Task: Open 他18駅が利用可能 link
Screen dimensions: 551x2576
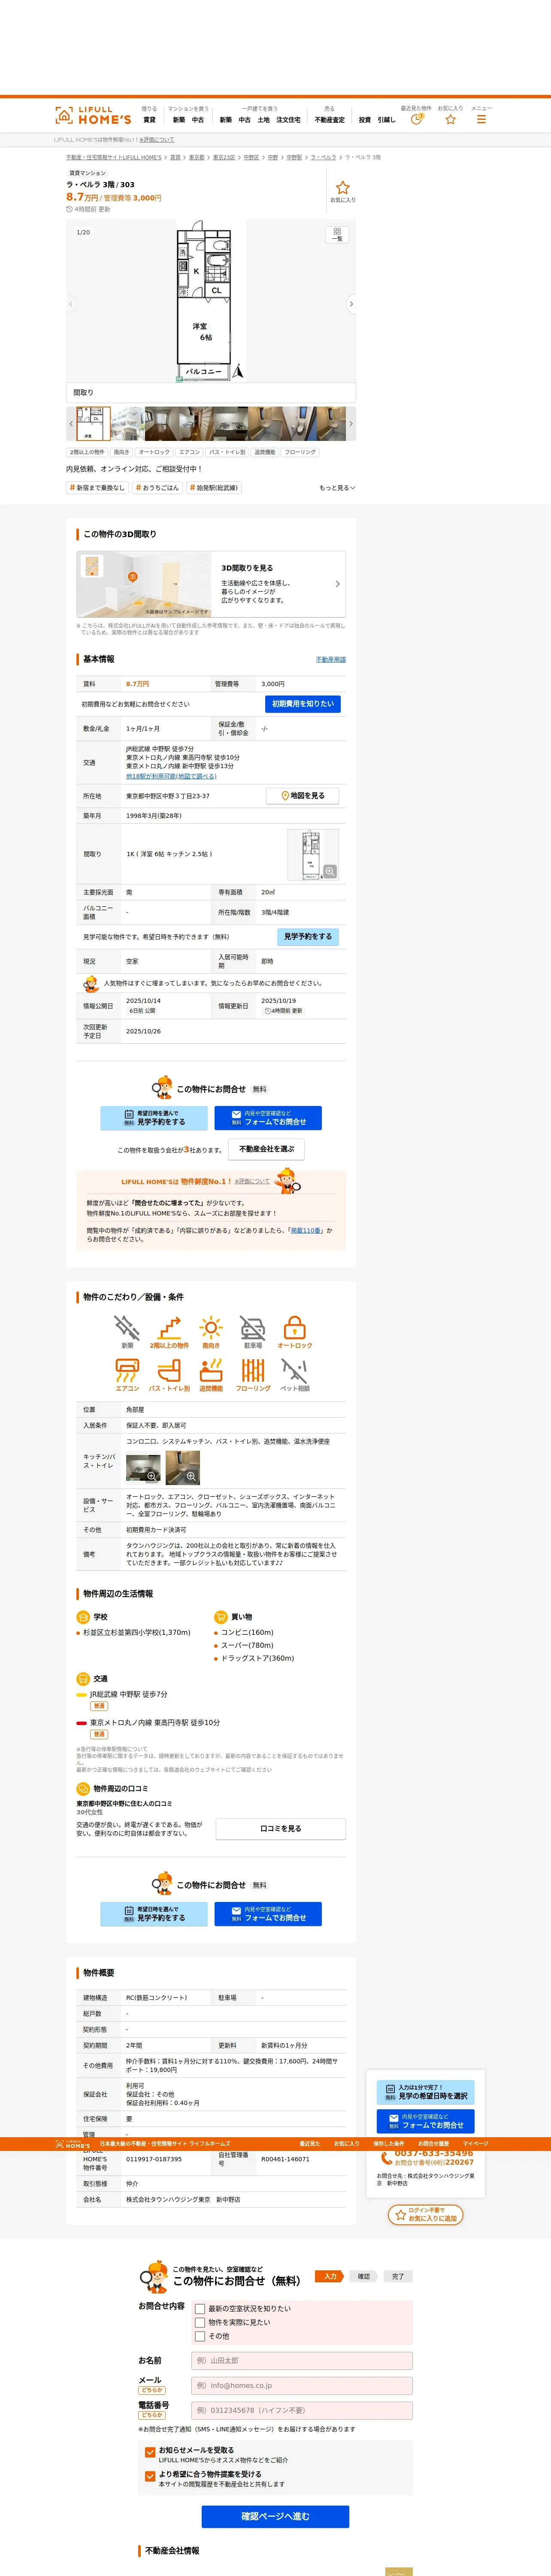Action: [171, 776]
